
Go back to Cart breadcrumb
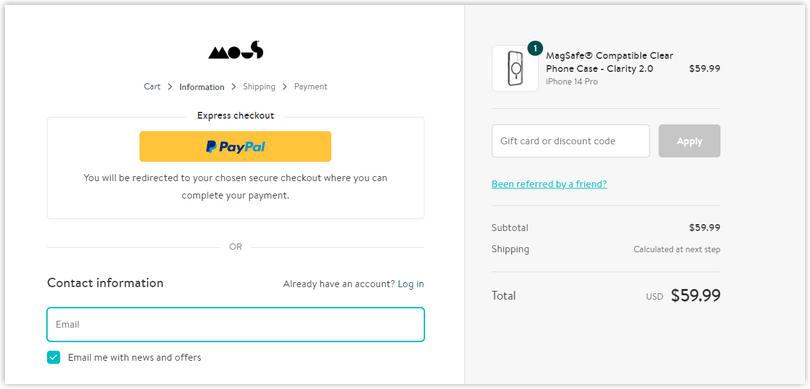click(x=152, y=87)
